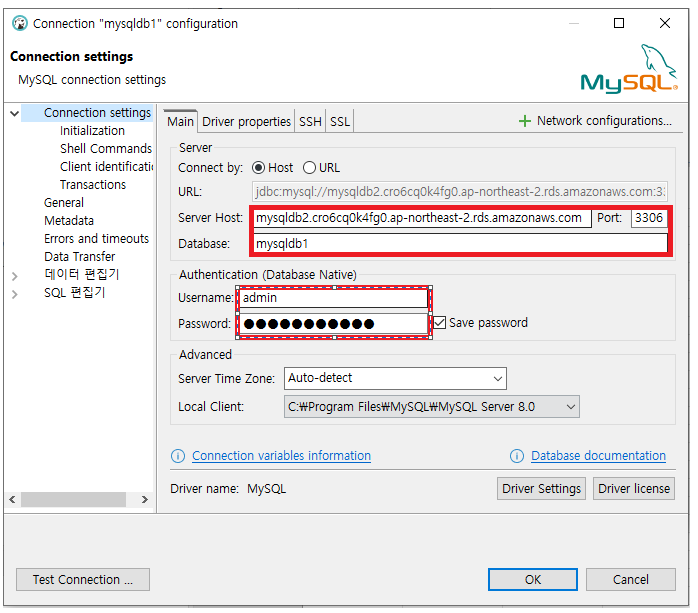Click the info icon beside Connection variables information
The height and width of the screenshot is (613, 698).
178,456
